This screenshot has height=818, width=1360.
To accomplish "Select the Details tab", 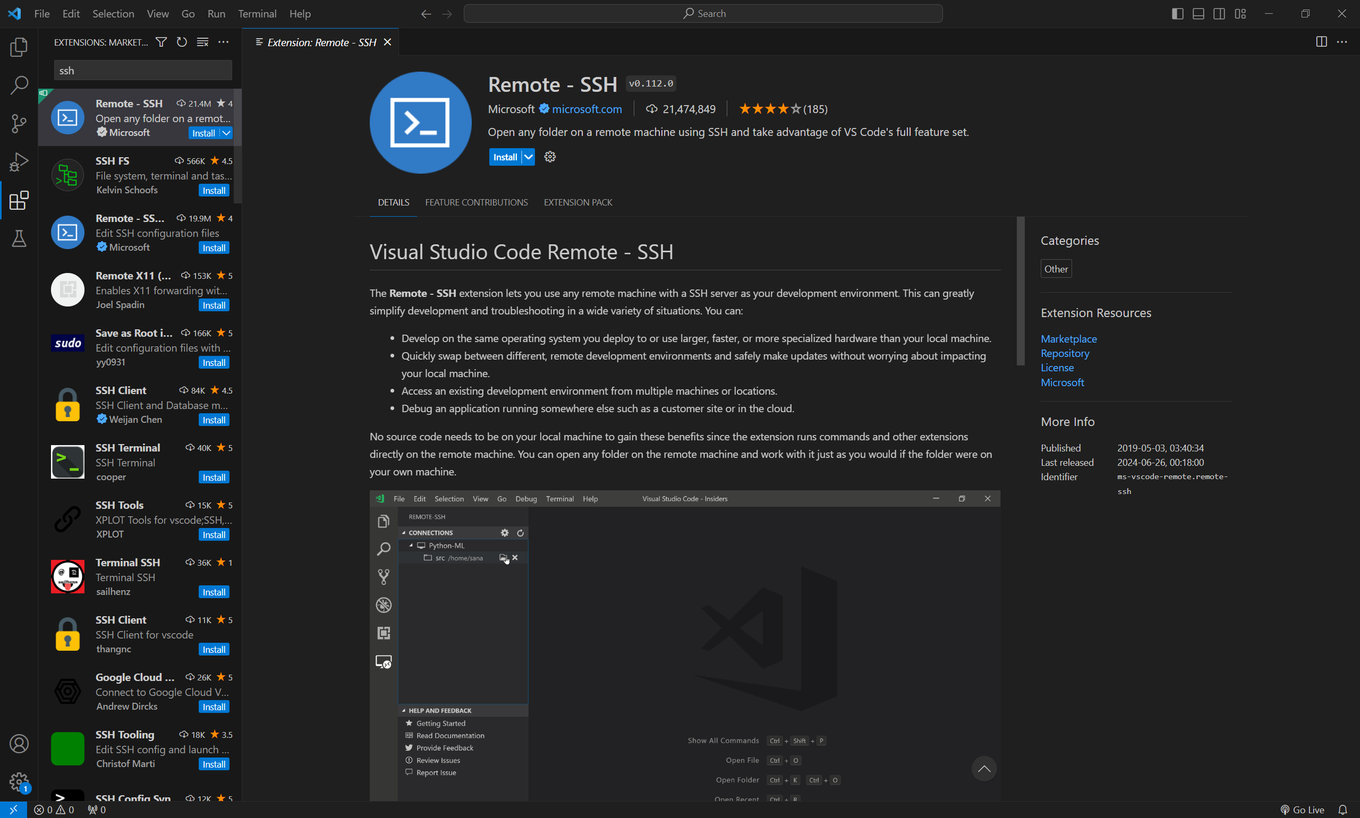I will coord(393,202).
